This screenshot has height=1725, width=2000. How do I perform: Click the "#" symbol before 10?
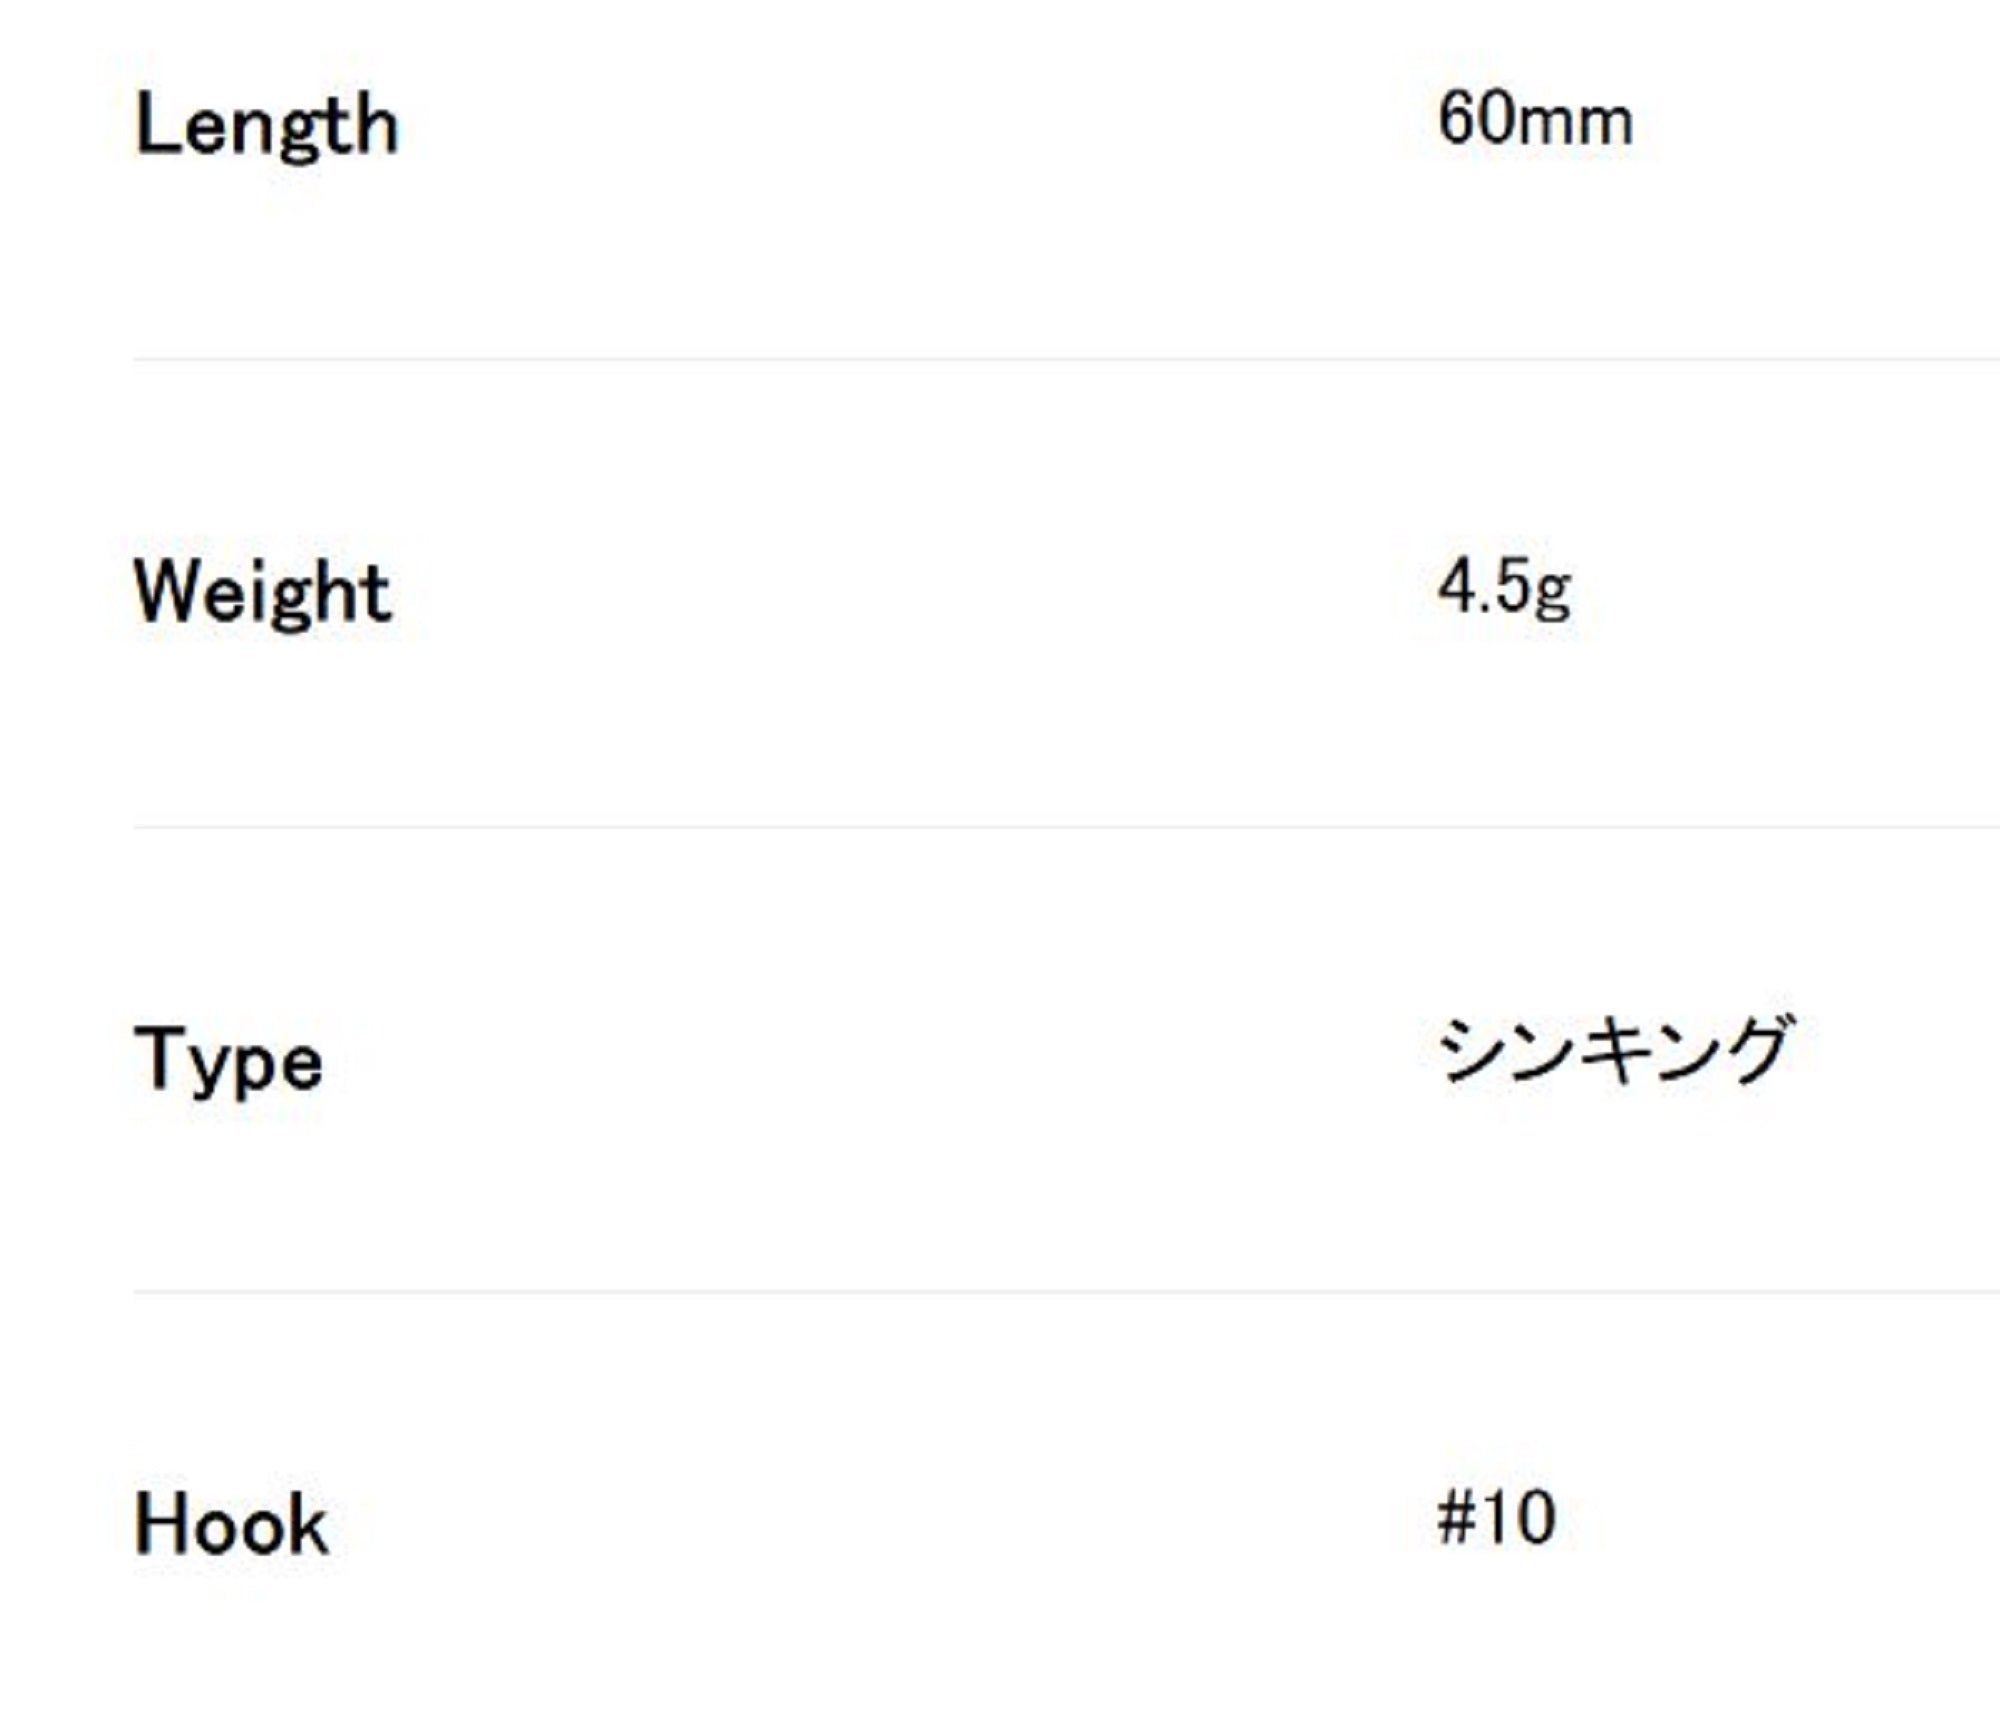(x=1455, y=1518)
